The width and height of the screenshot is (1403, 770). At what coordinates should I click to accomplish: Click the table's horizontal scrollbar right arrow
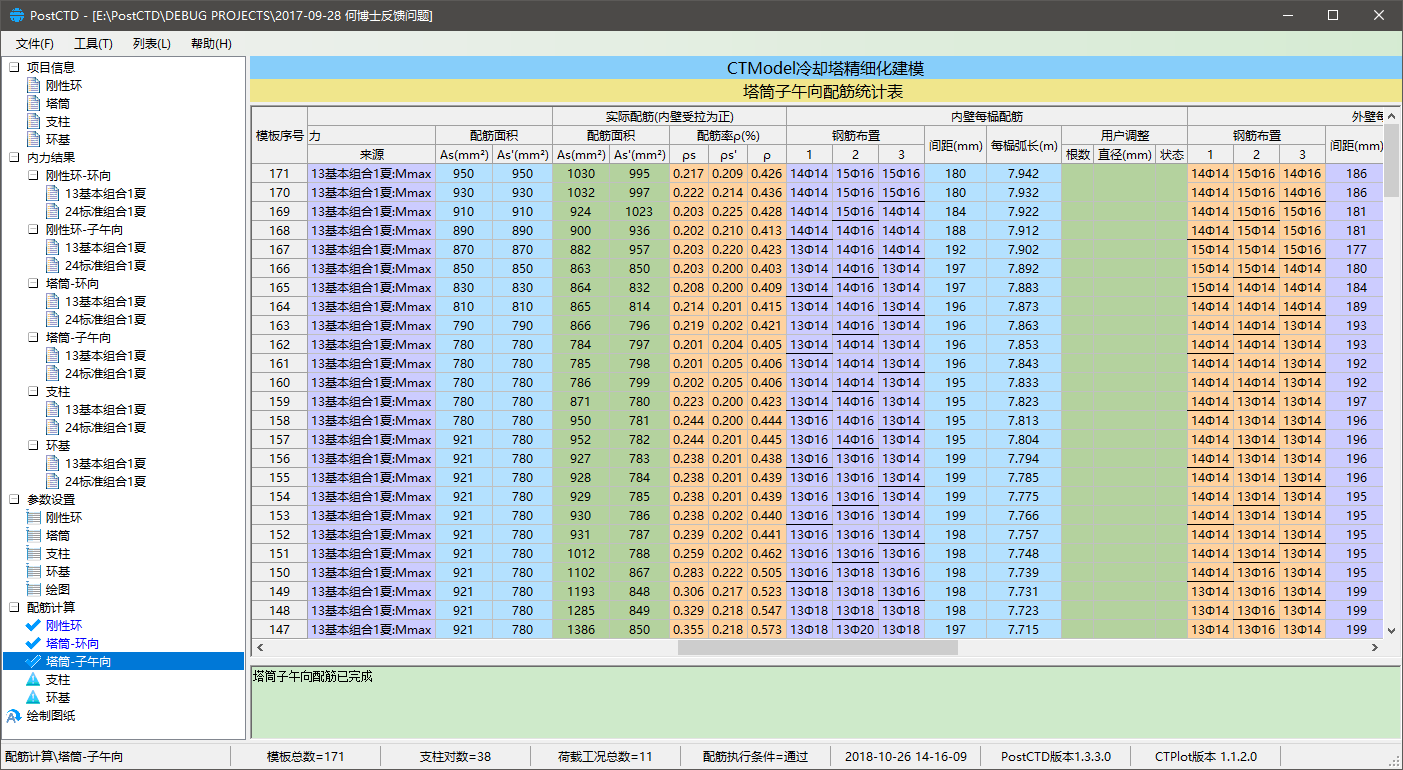(x=1375, y=648)
